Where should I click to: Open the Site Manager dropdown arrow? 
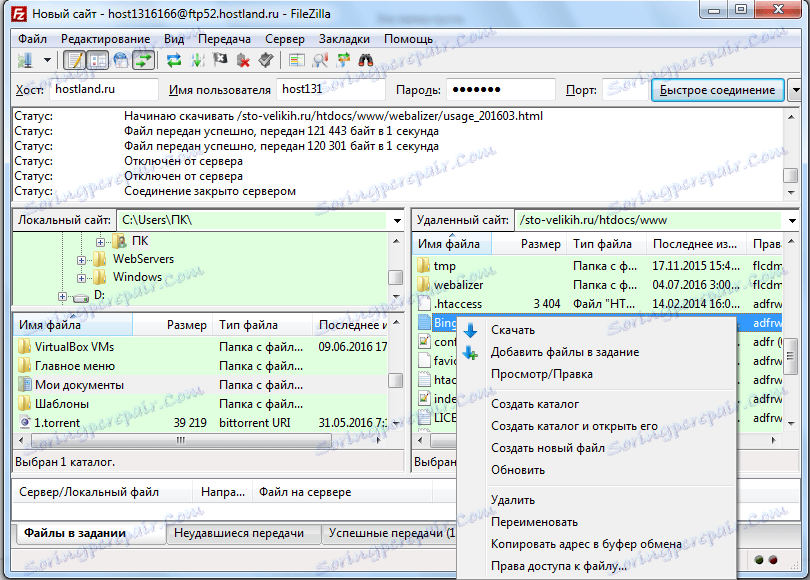[47, 60]
